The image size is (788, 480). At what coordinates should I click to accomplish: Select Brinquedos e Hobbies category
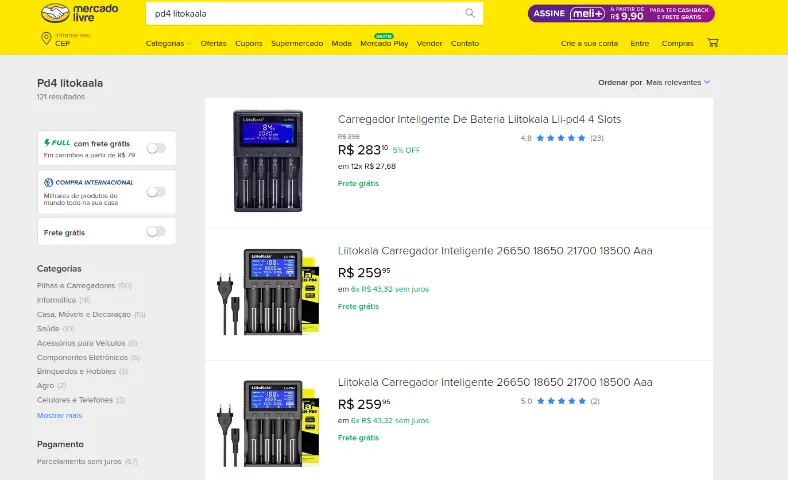click(x=82, y=371)
